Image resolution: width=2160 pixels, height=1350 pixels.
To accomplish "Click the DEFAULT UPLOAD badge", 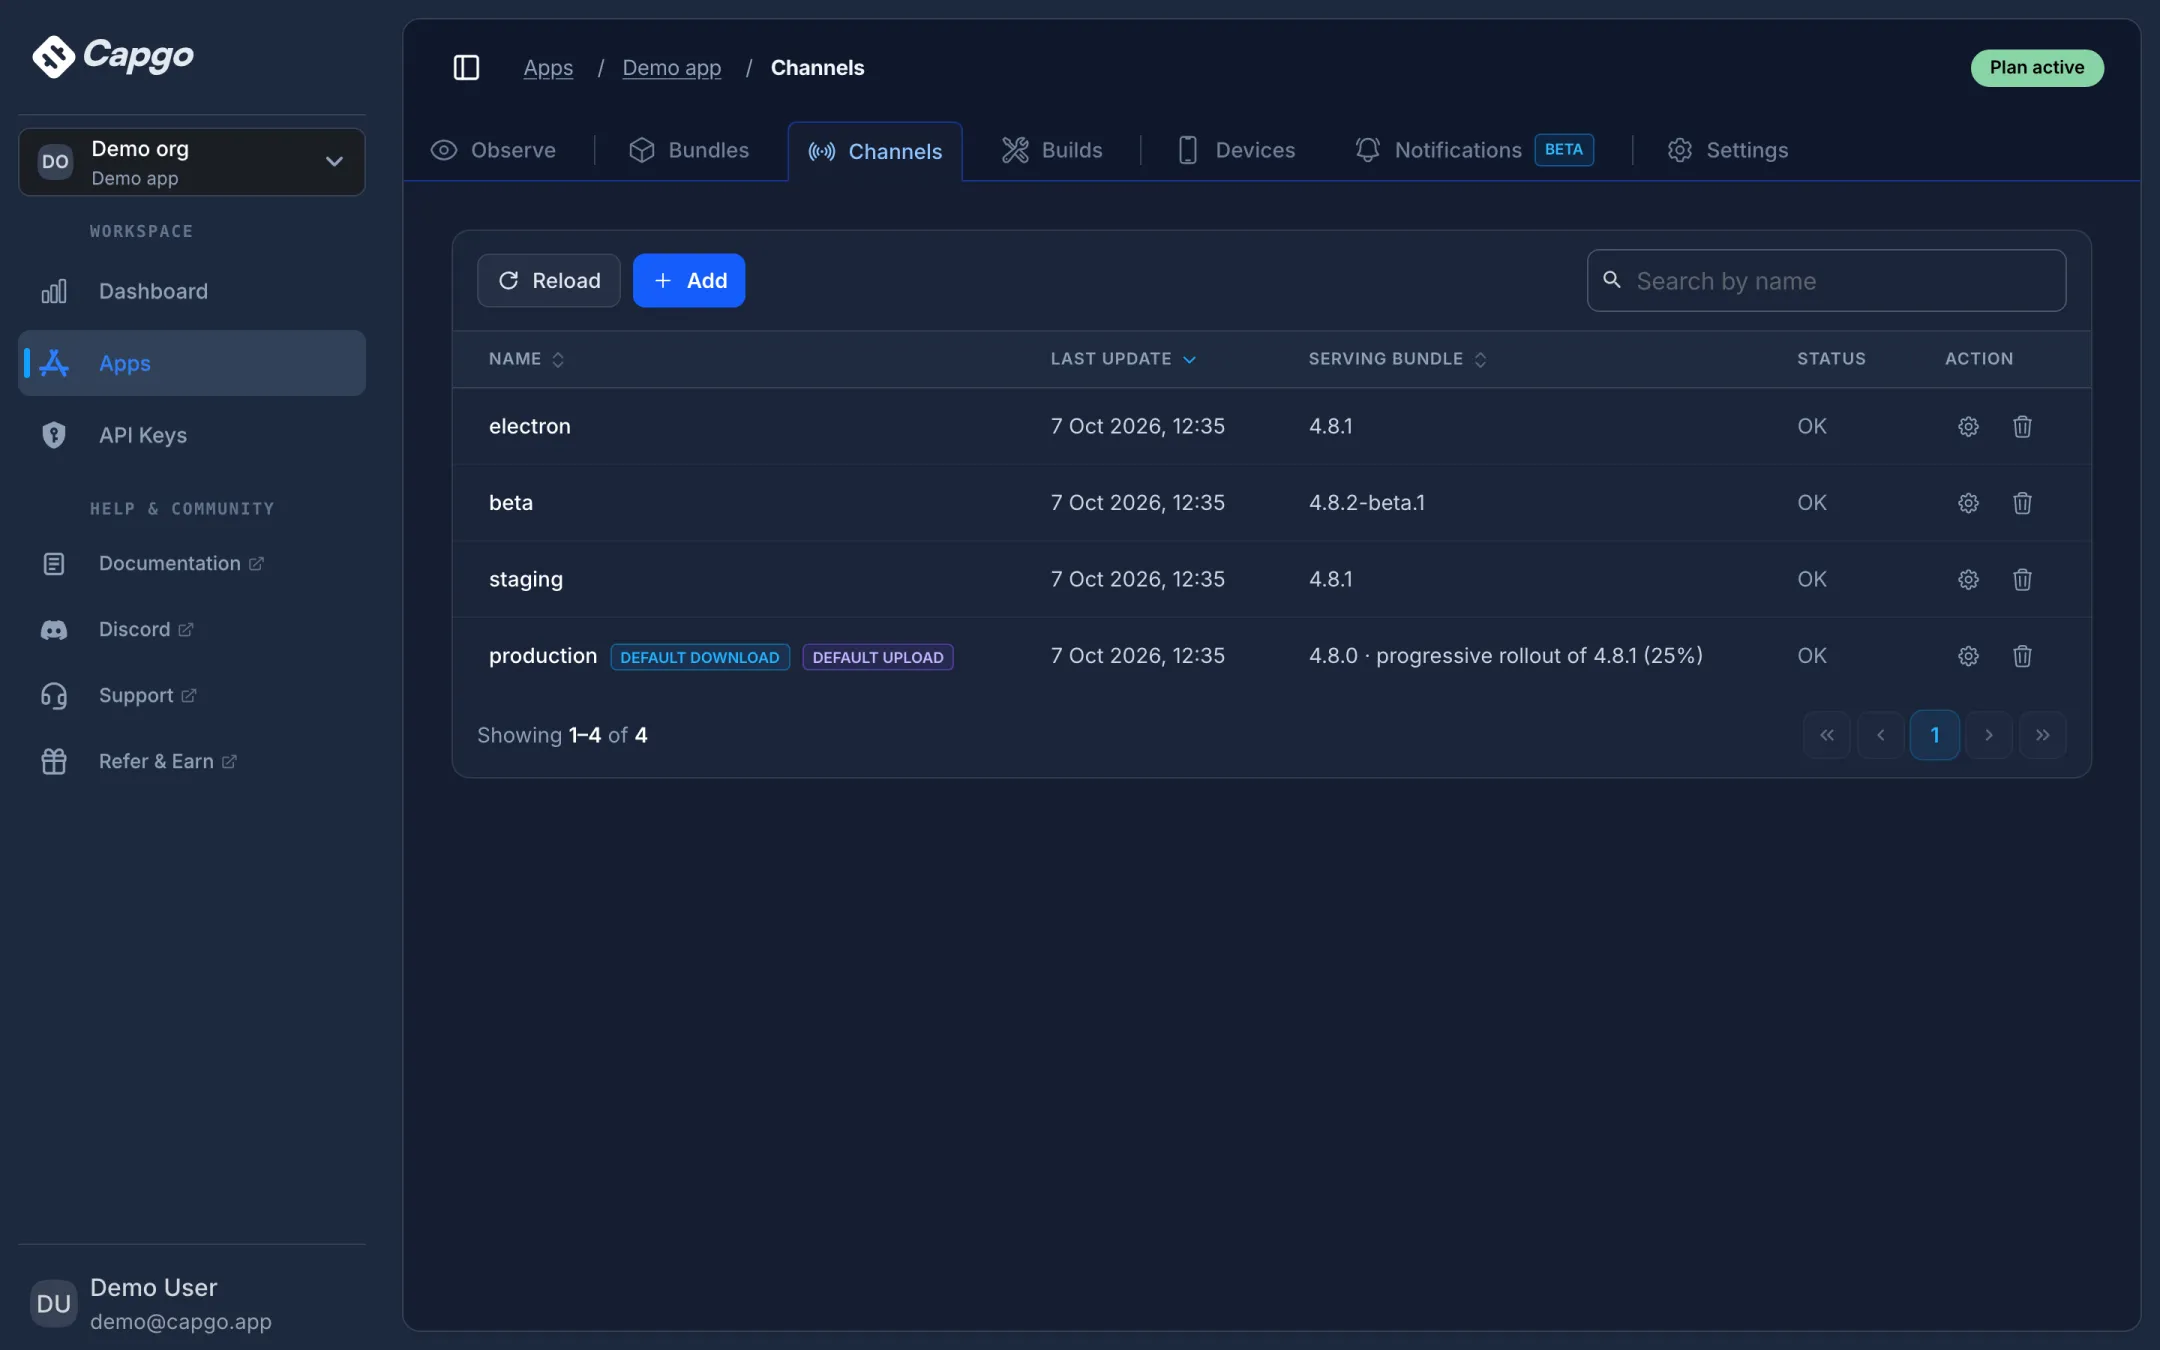I will pyautogui.click(x=878, y=657).
